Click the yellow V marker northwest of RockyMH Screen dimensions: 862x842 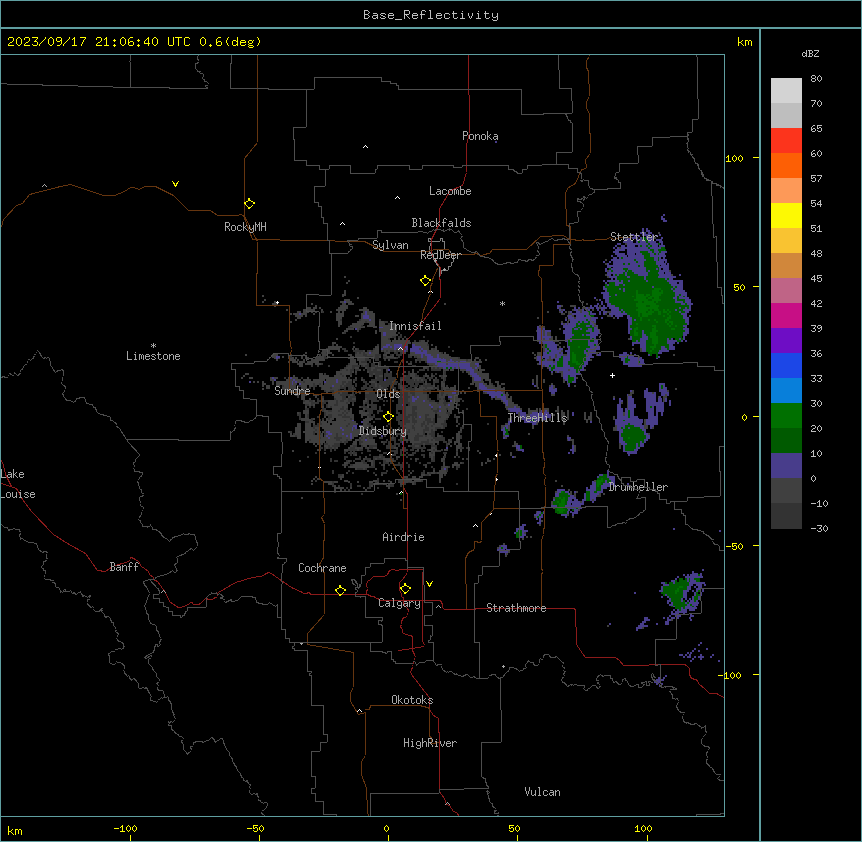tap(175, 184)
